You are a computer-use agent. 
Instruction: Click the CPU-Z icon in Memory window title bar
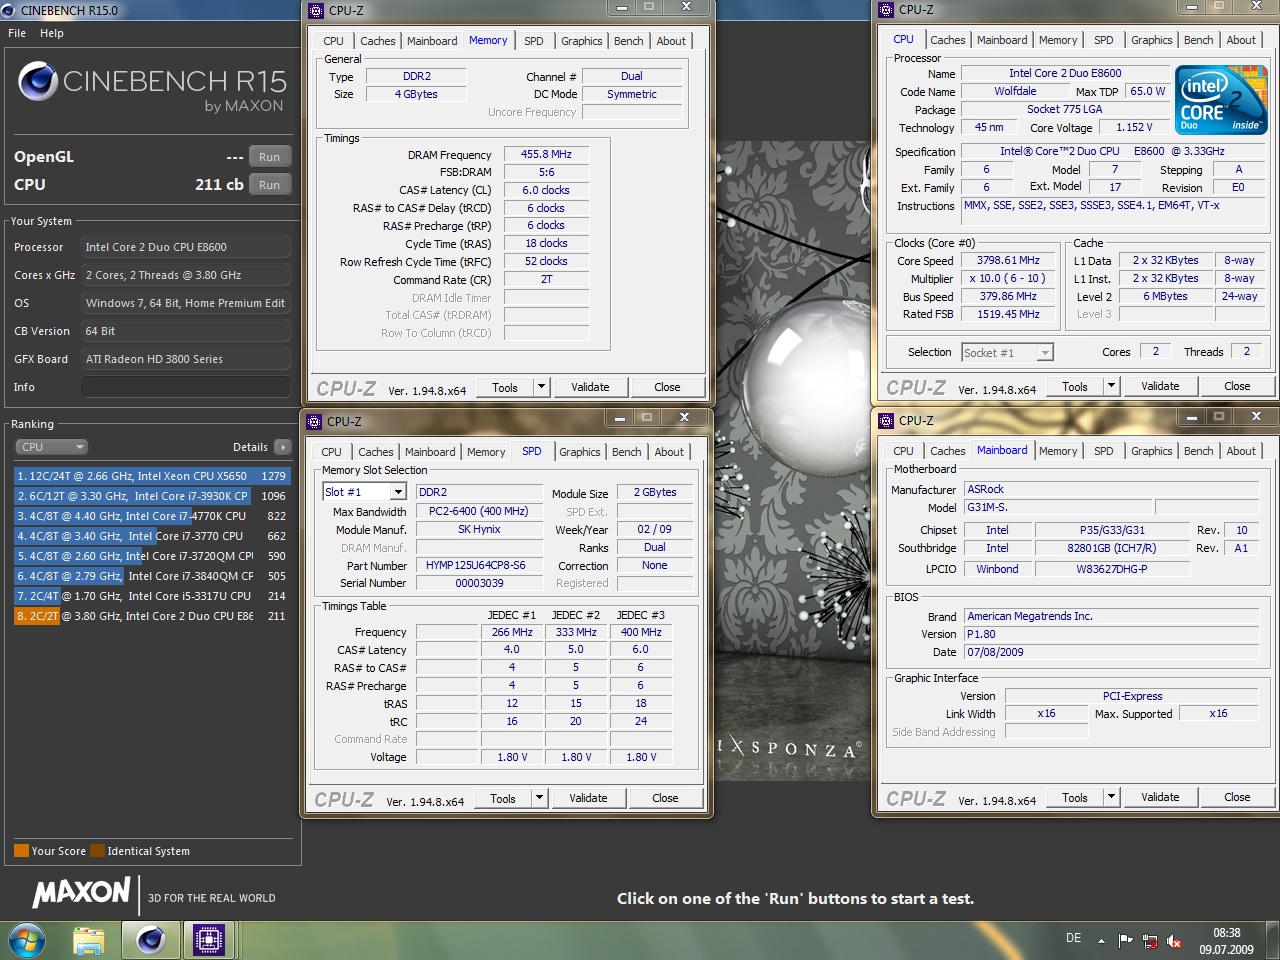[316, 10]
